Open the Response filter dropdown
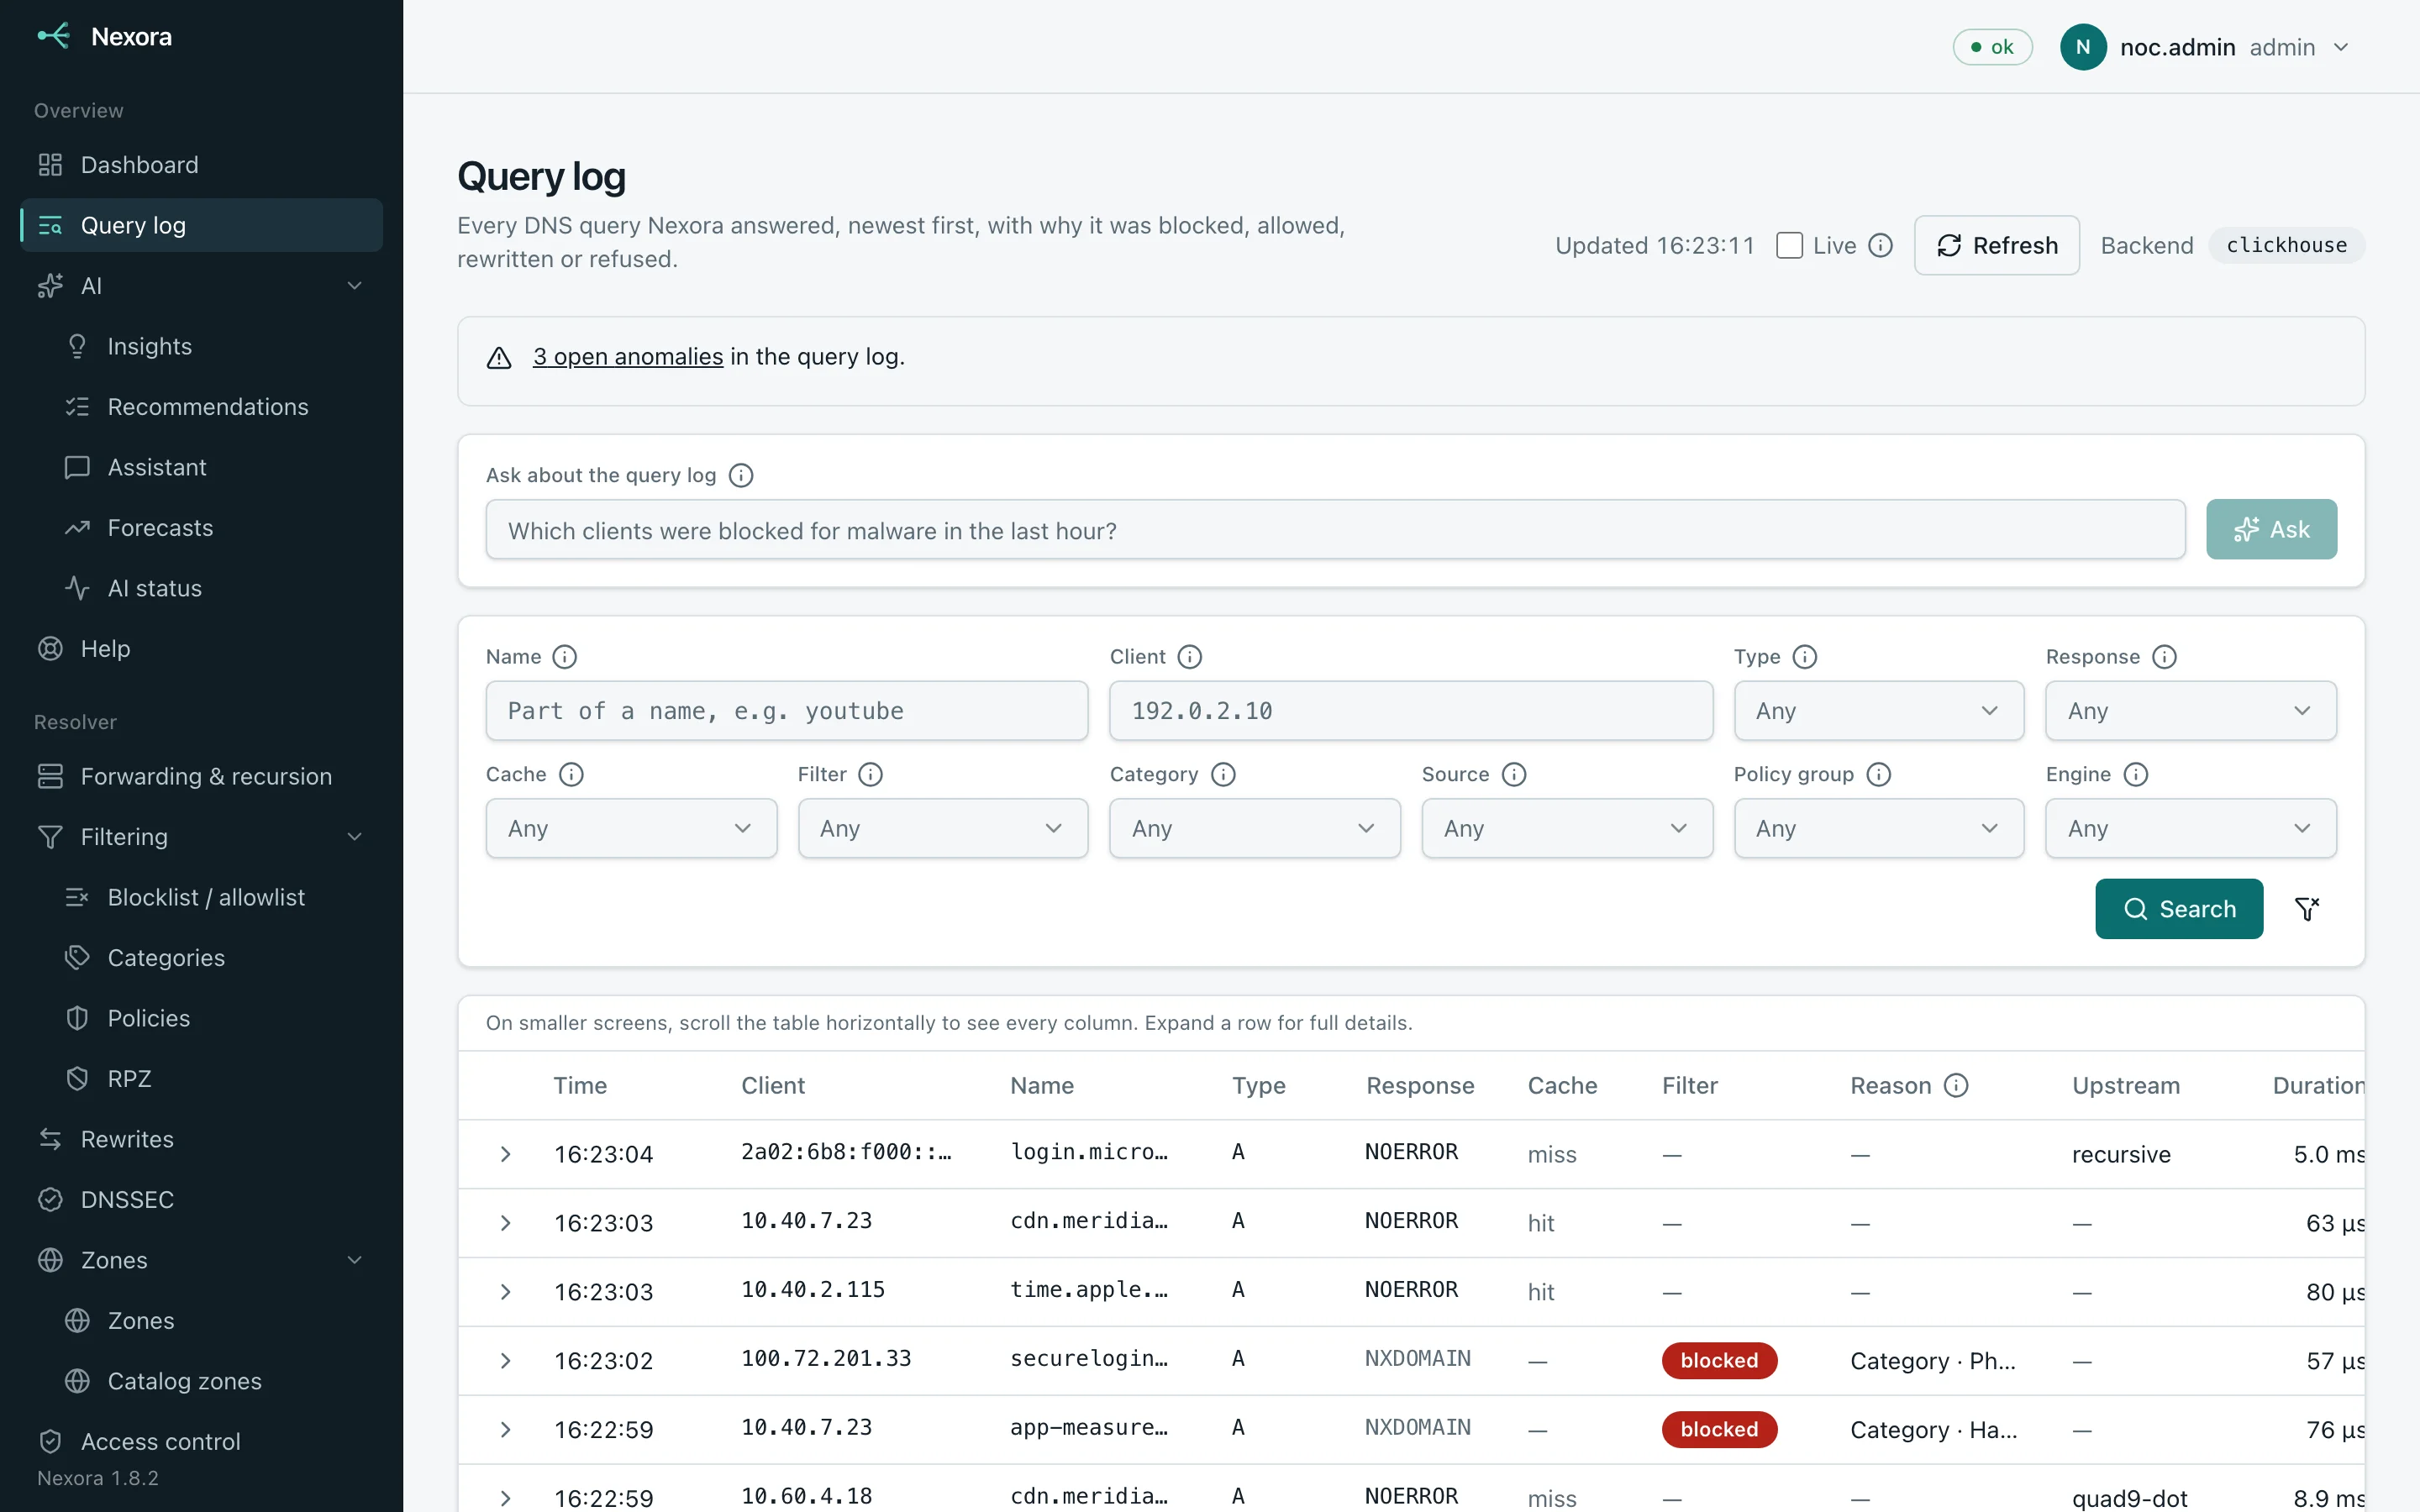The image size is (2420, 1512). tap(2191, 711)
